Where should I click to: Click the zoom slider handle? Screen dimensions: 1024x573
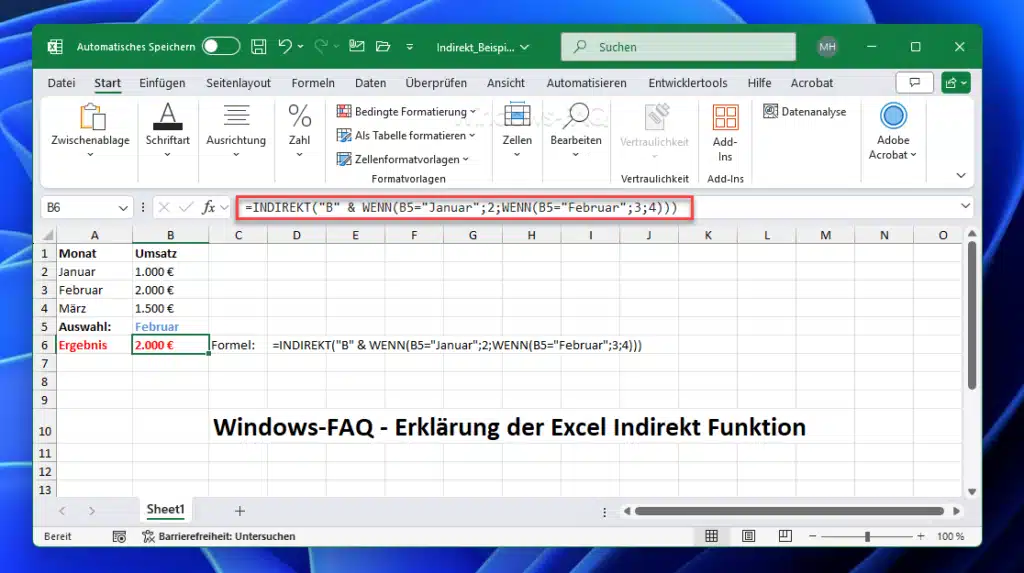click(x=867, y=536)
